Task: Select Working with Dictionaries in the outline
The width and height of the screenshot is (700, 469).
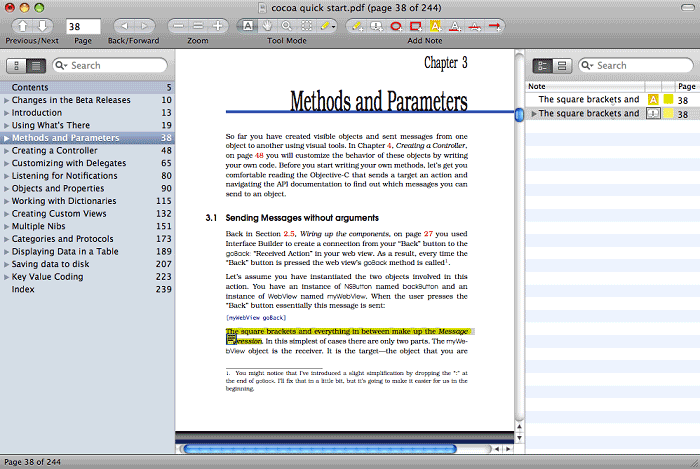Action: pos(87,201)
